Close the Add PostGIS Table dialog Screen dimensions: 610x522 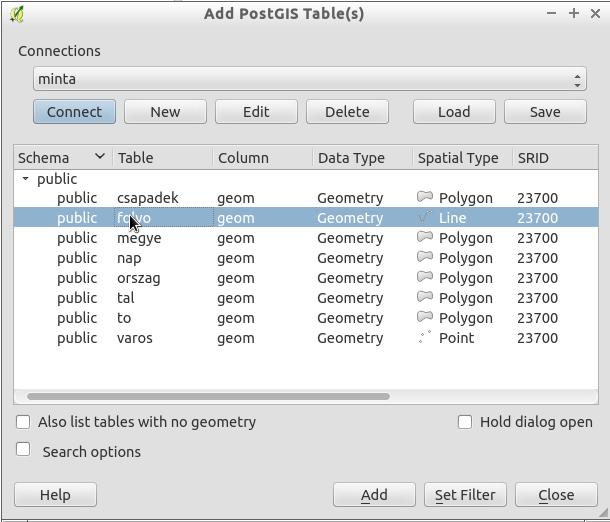click(556, 495)
